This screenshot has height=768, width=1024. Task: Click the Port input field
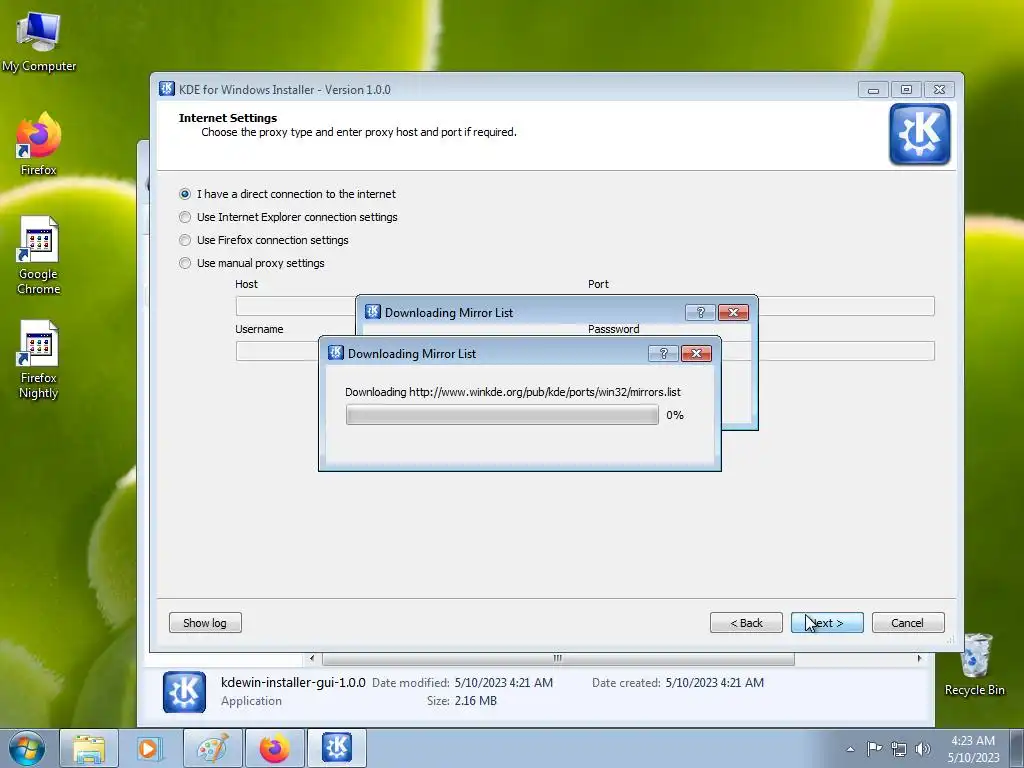846,306
